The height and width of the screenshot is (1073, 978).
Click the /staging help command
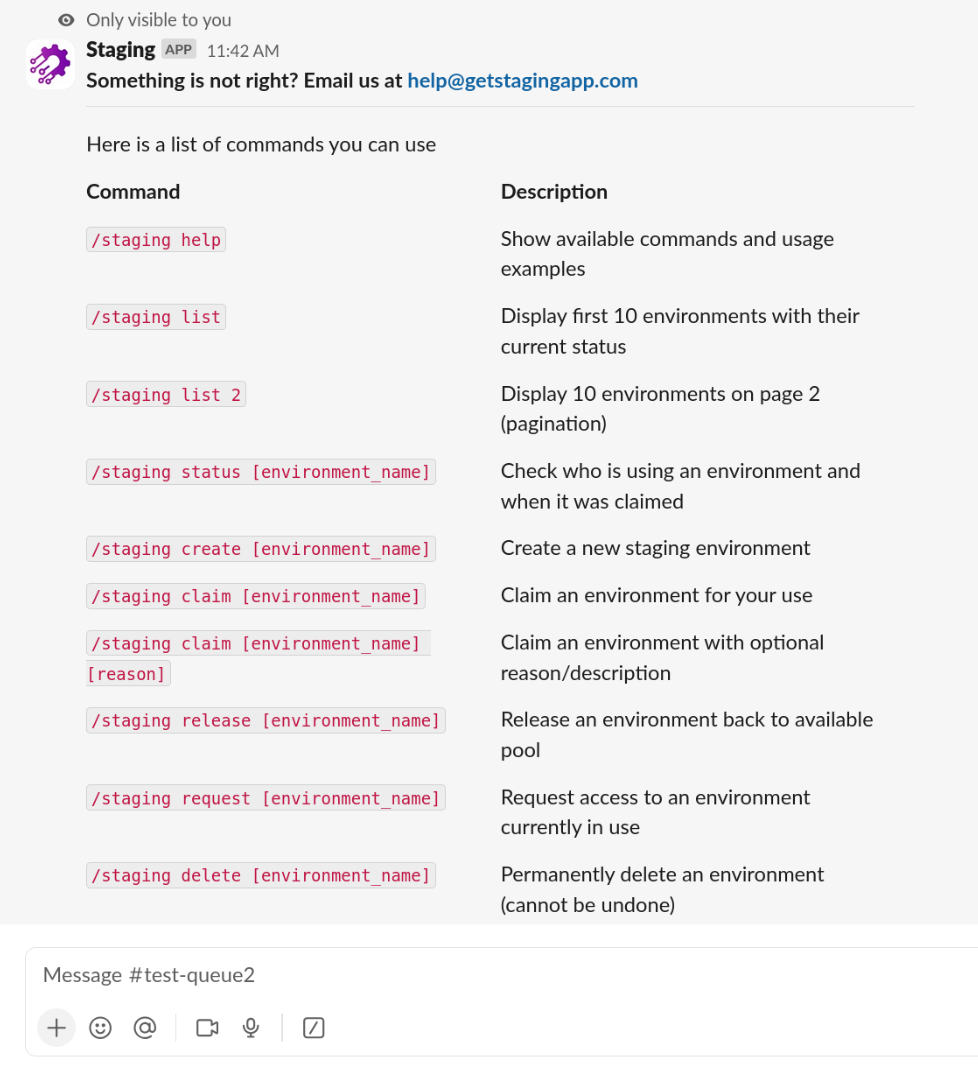point(156,240)
